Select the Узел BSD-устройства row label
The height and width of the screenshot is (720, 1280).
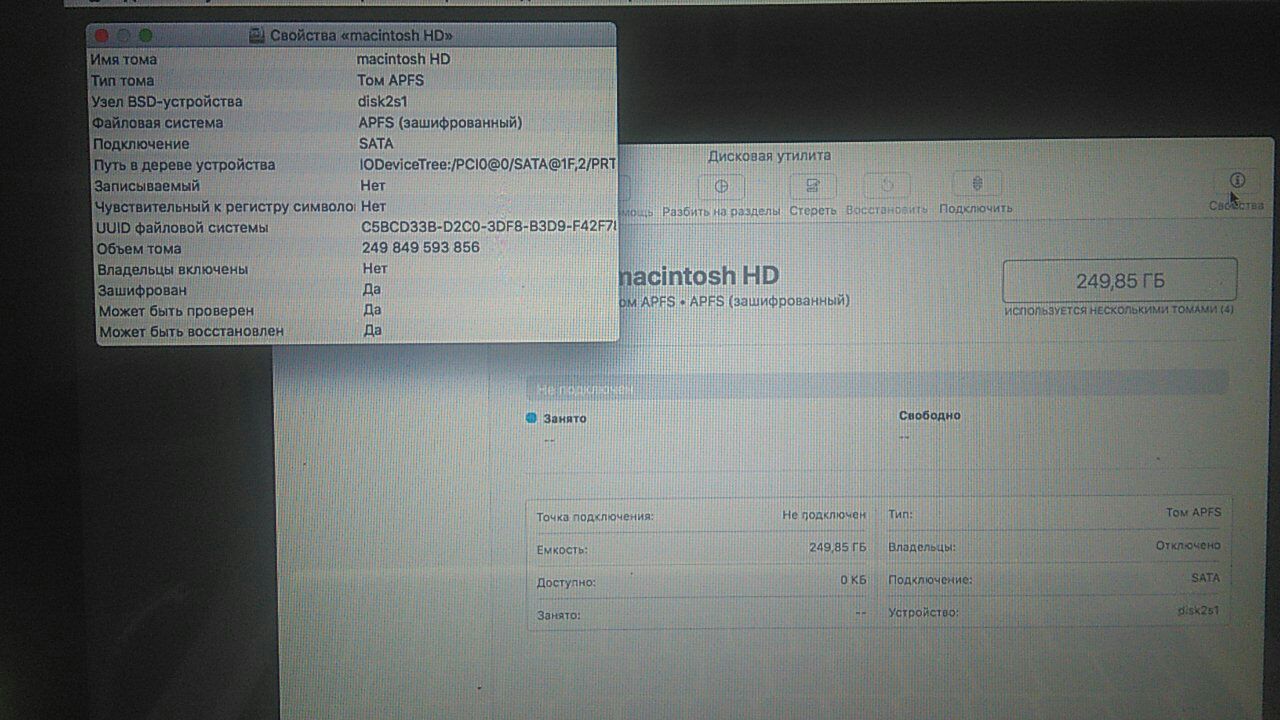167,101
